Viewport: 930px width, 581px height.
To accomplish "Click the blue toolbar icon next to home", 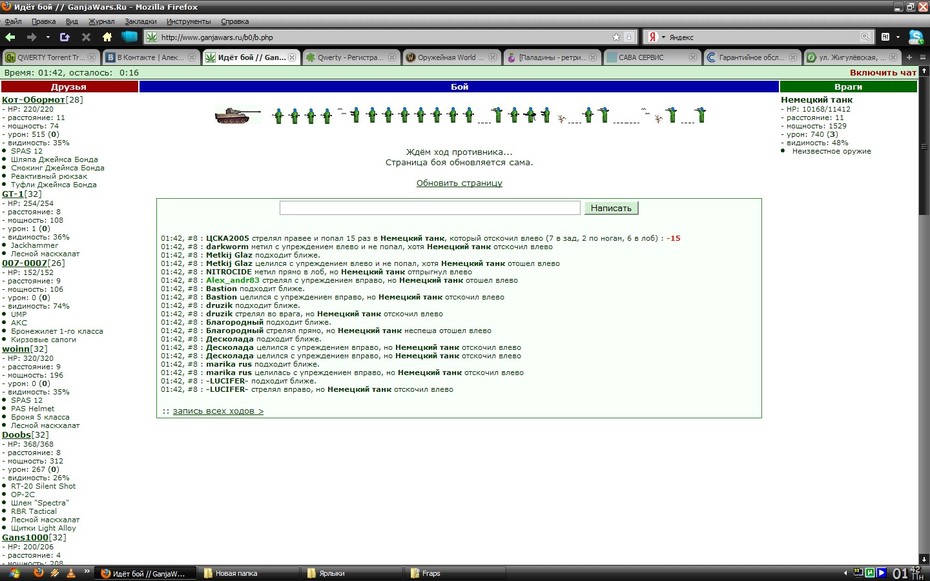I will click(129, 37).
